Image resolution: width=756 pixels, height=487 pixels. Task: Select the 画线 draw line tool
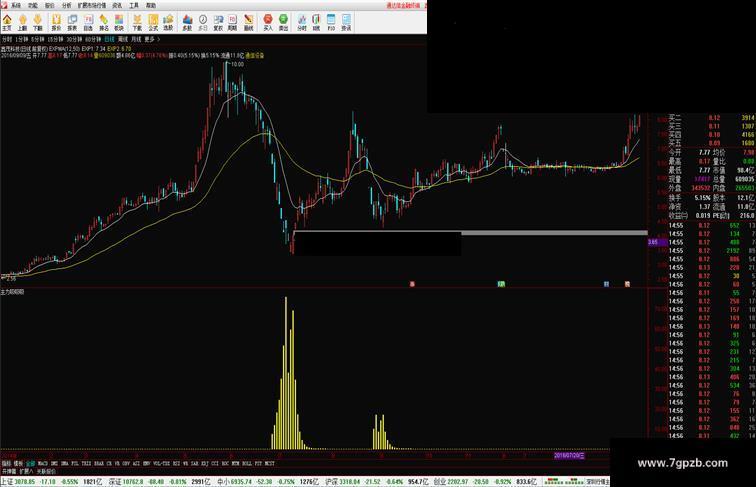pyautogui.click(x=248, y=22)
